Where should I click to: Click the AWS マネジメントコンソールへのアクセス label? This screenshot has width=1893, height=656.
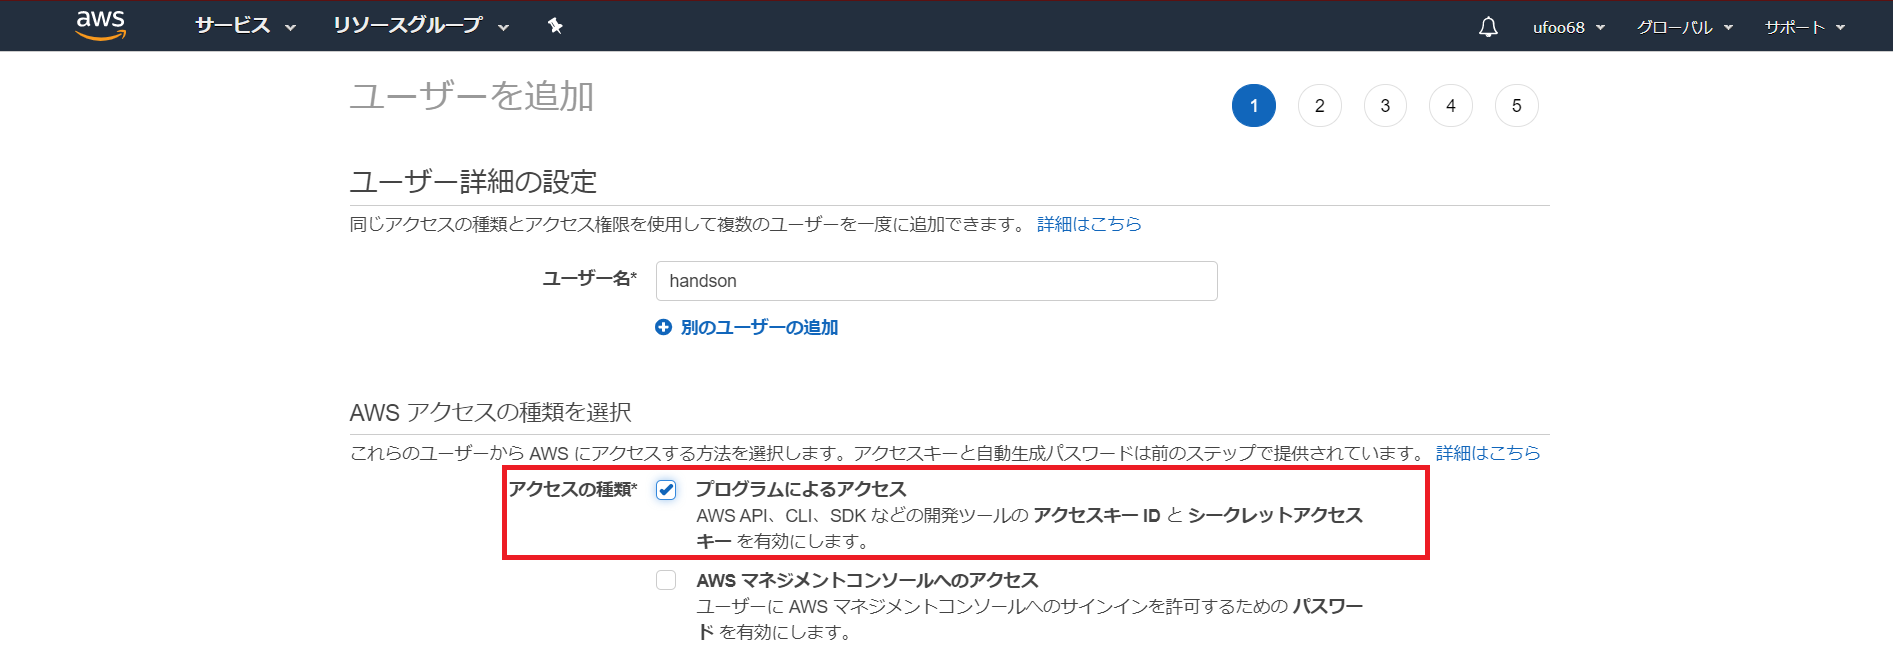867,580
